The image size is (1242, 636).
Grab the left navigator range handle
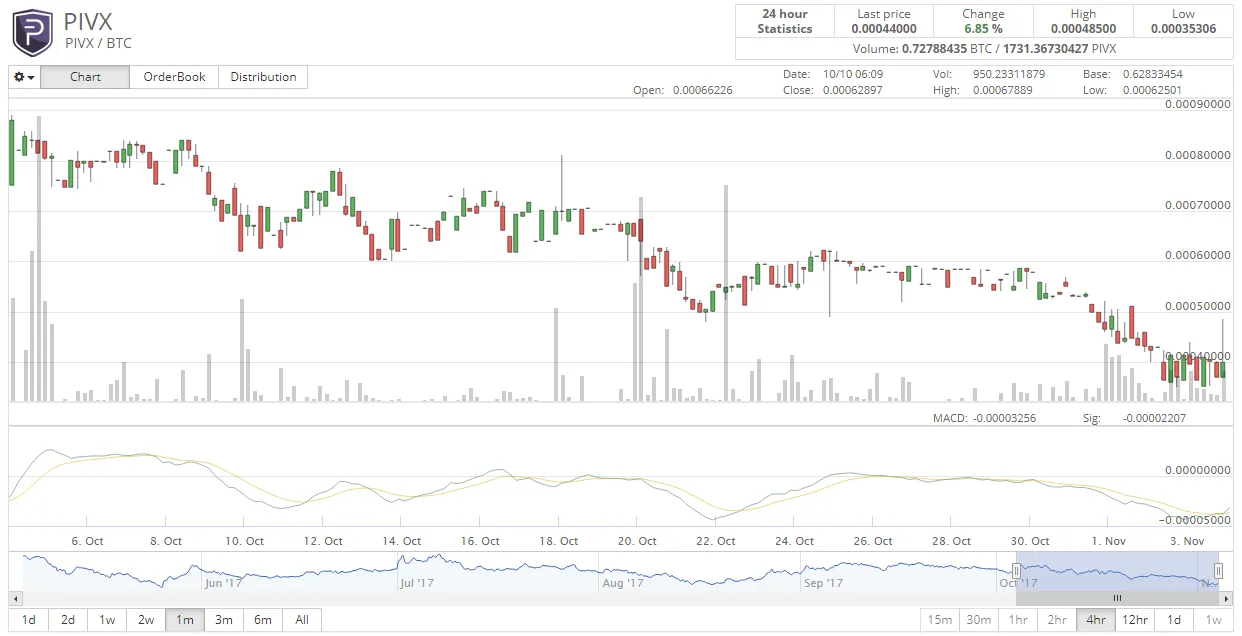point(1016,571)
